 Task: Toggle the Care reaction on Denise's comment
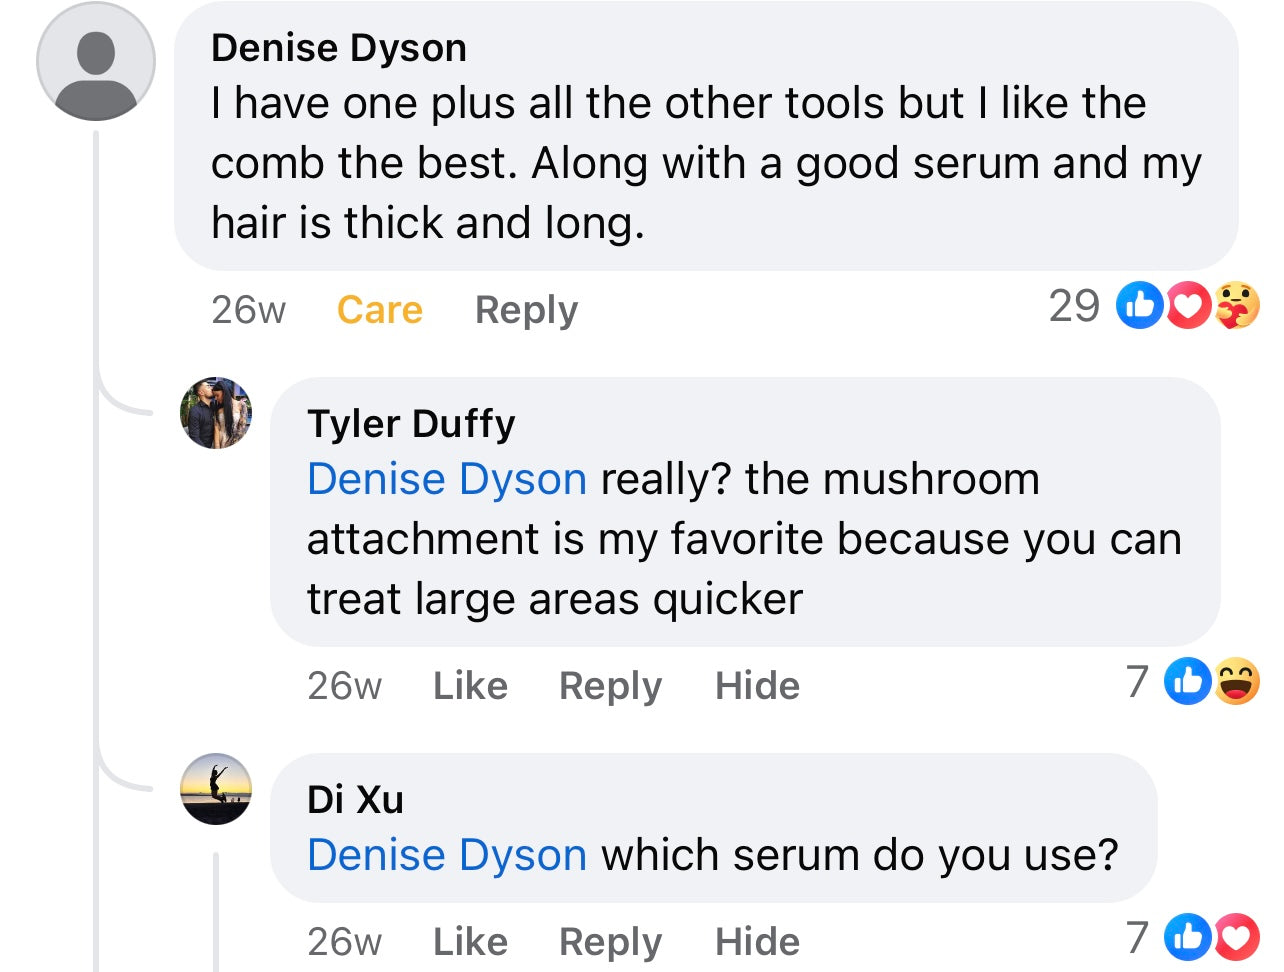click(x=380, y=310)
